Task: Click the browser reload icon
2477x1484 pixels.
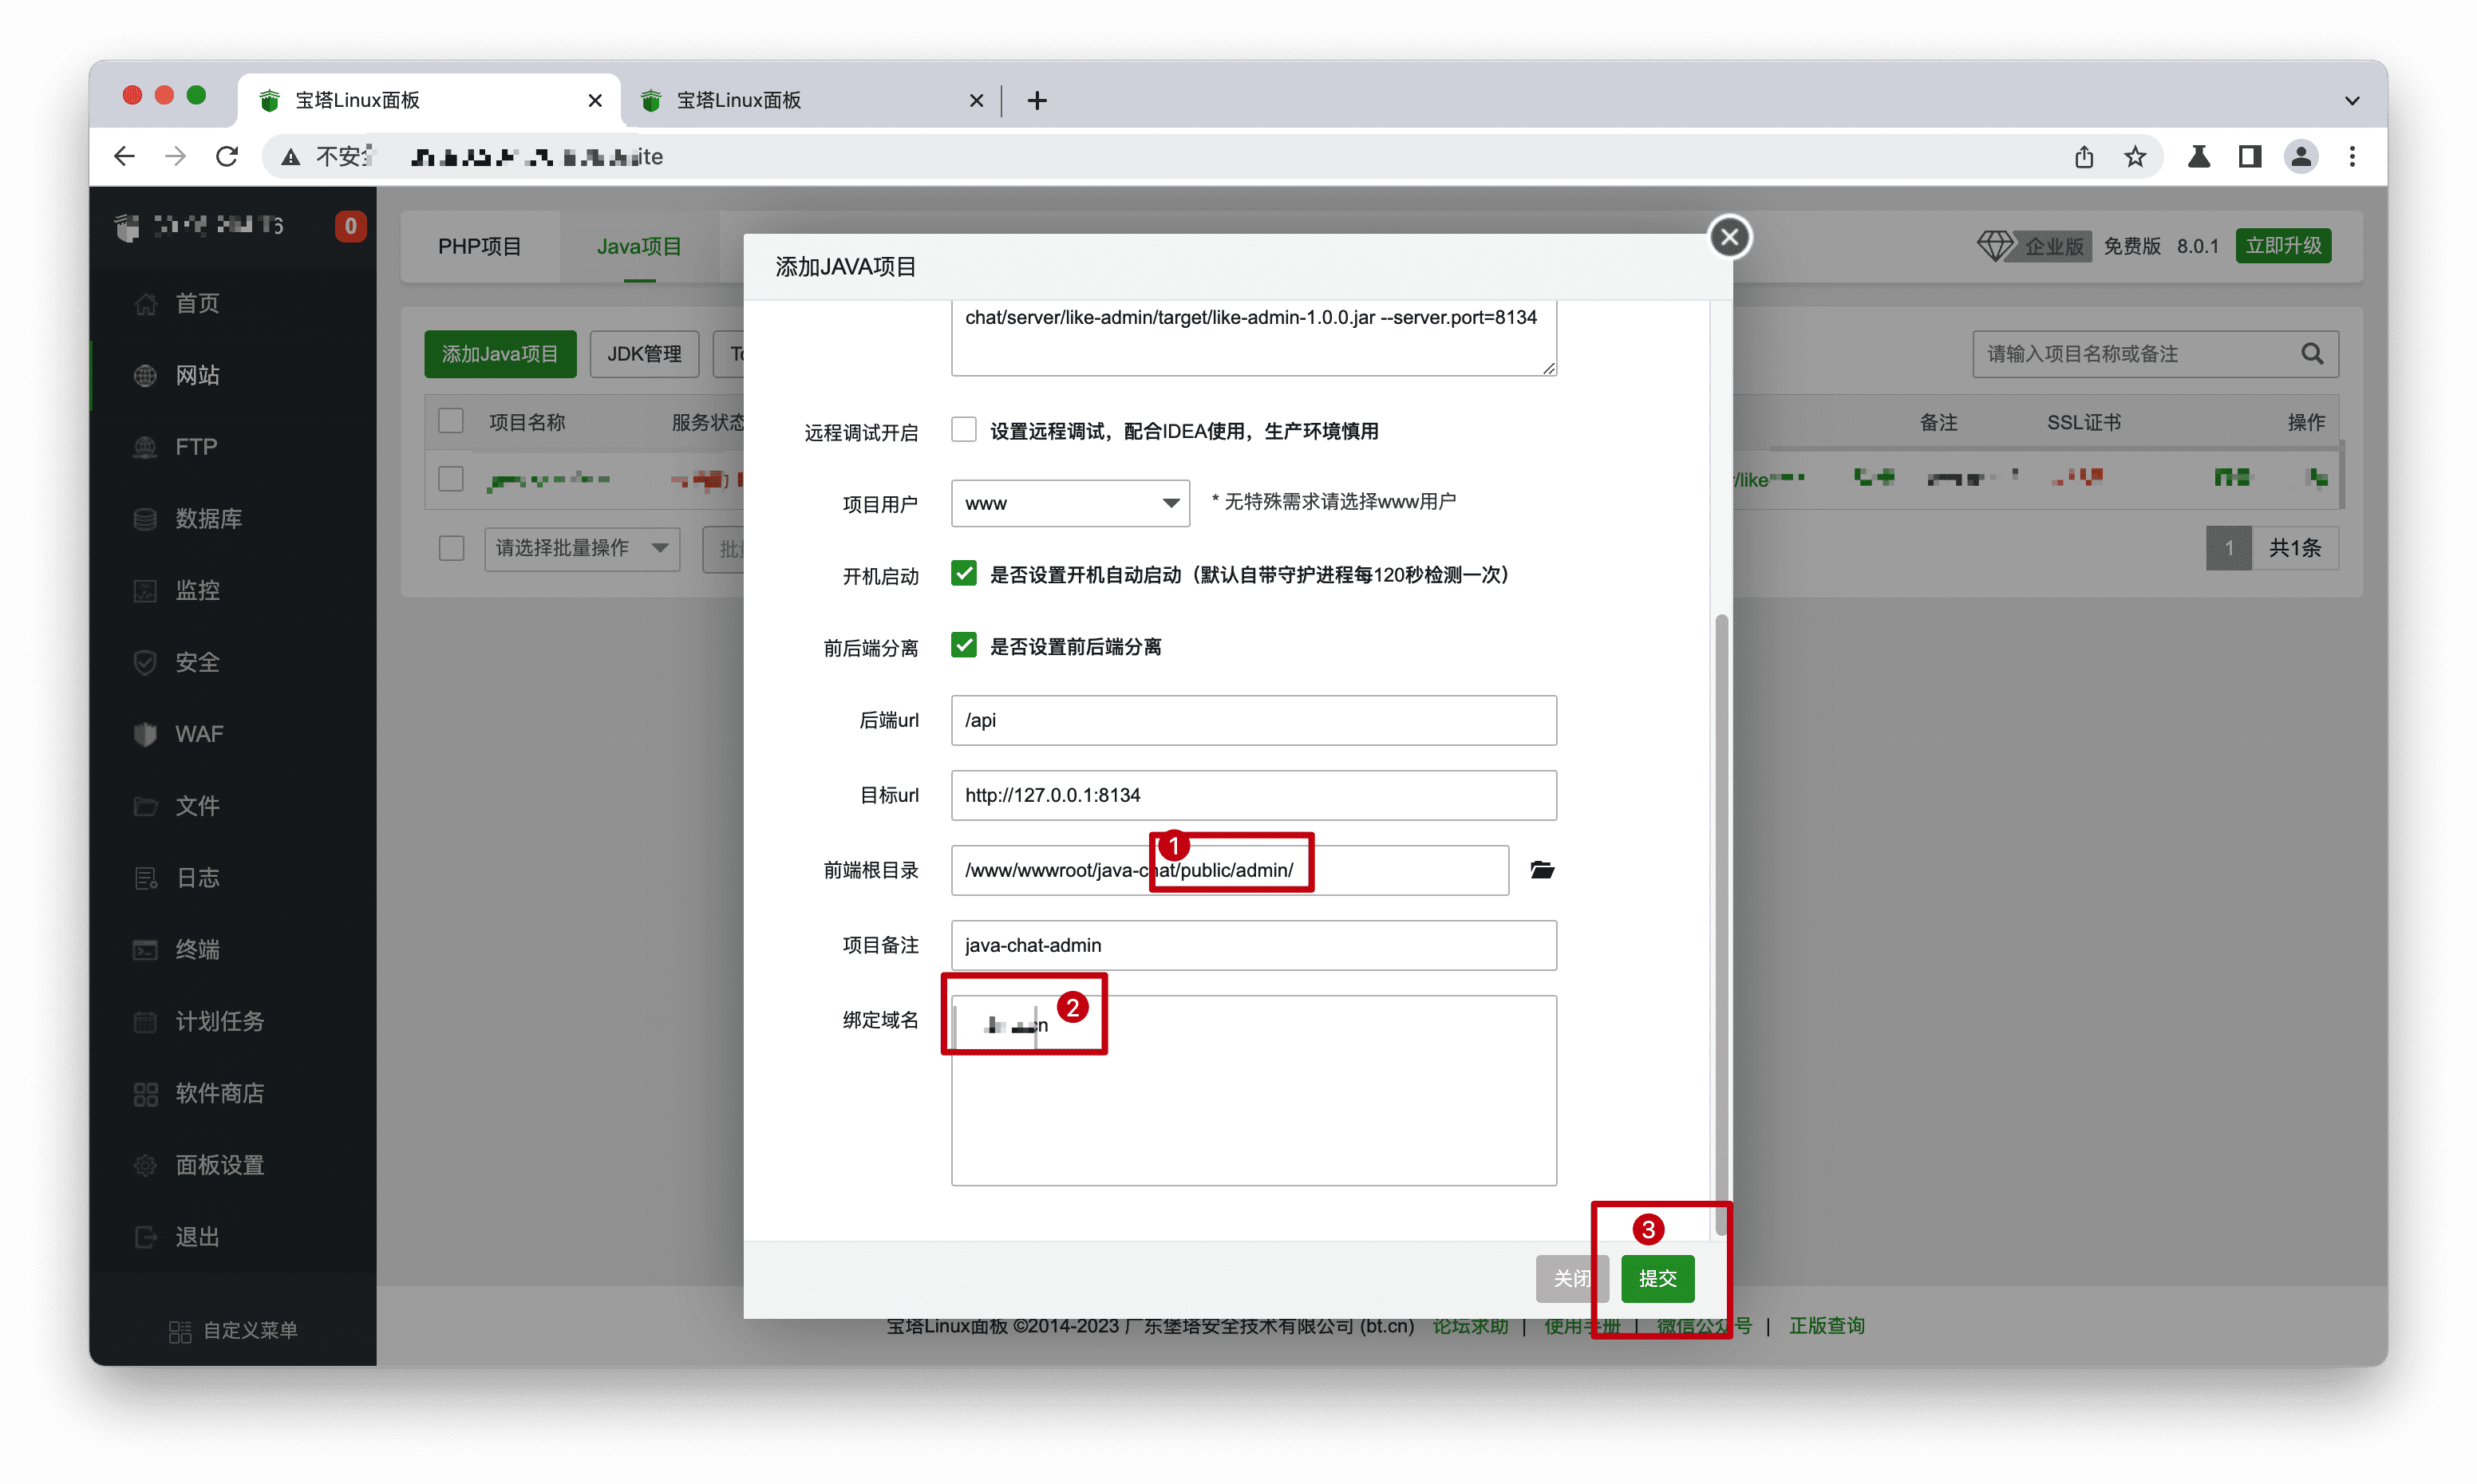Action: [227, 156]
